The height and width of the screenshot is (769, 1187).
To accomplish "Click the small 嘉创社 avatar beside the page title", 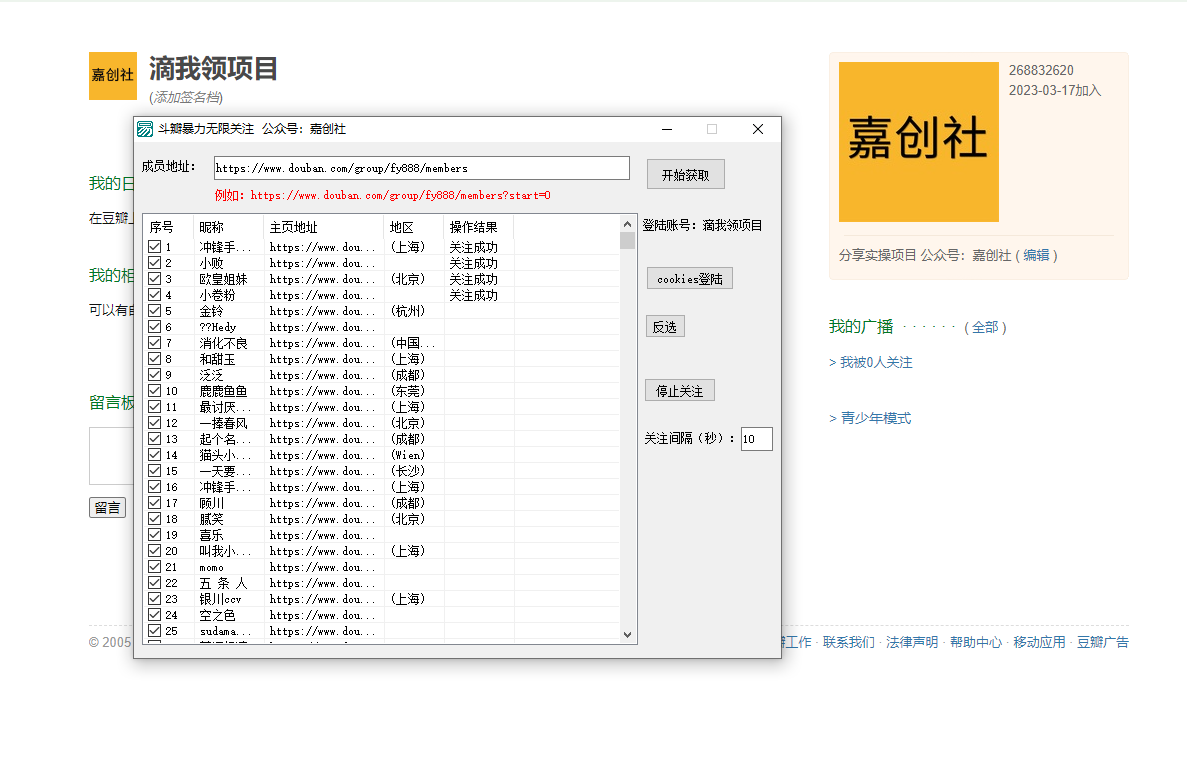I will click(113, 76).
